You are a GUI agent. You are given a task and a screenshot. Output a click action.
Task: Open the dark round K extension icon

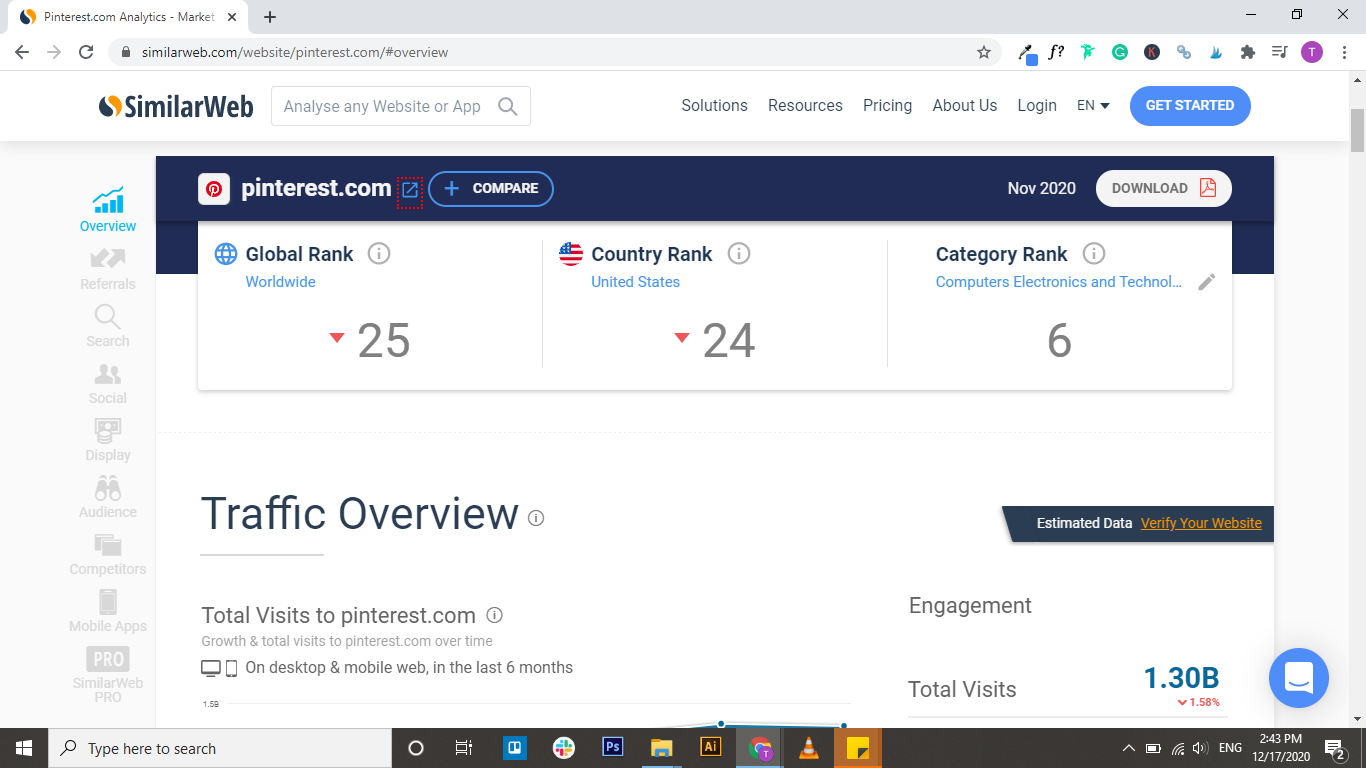click(1152, 52)
